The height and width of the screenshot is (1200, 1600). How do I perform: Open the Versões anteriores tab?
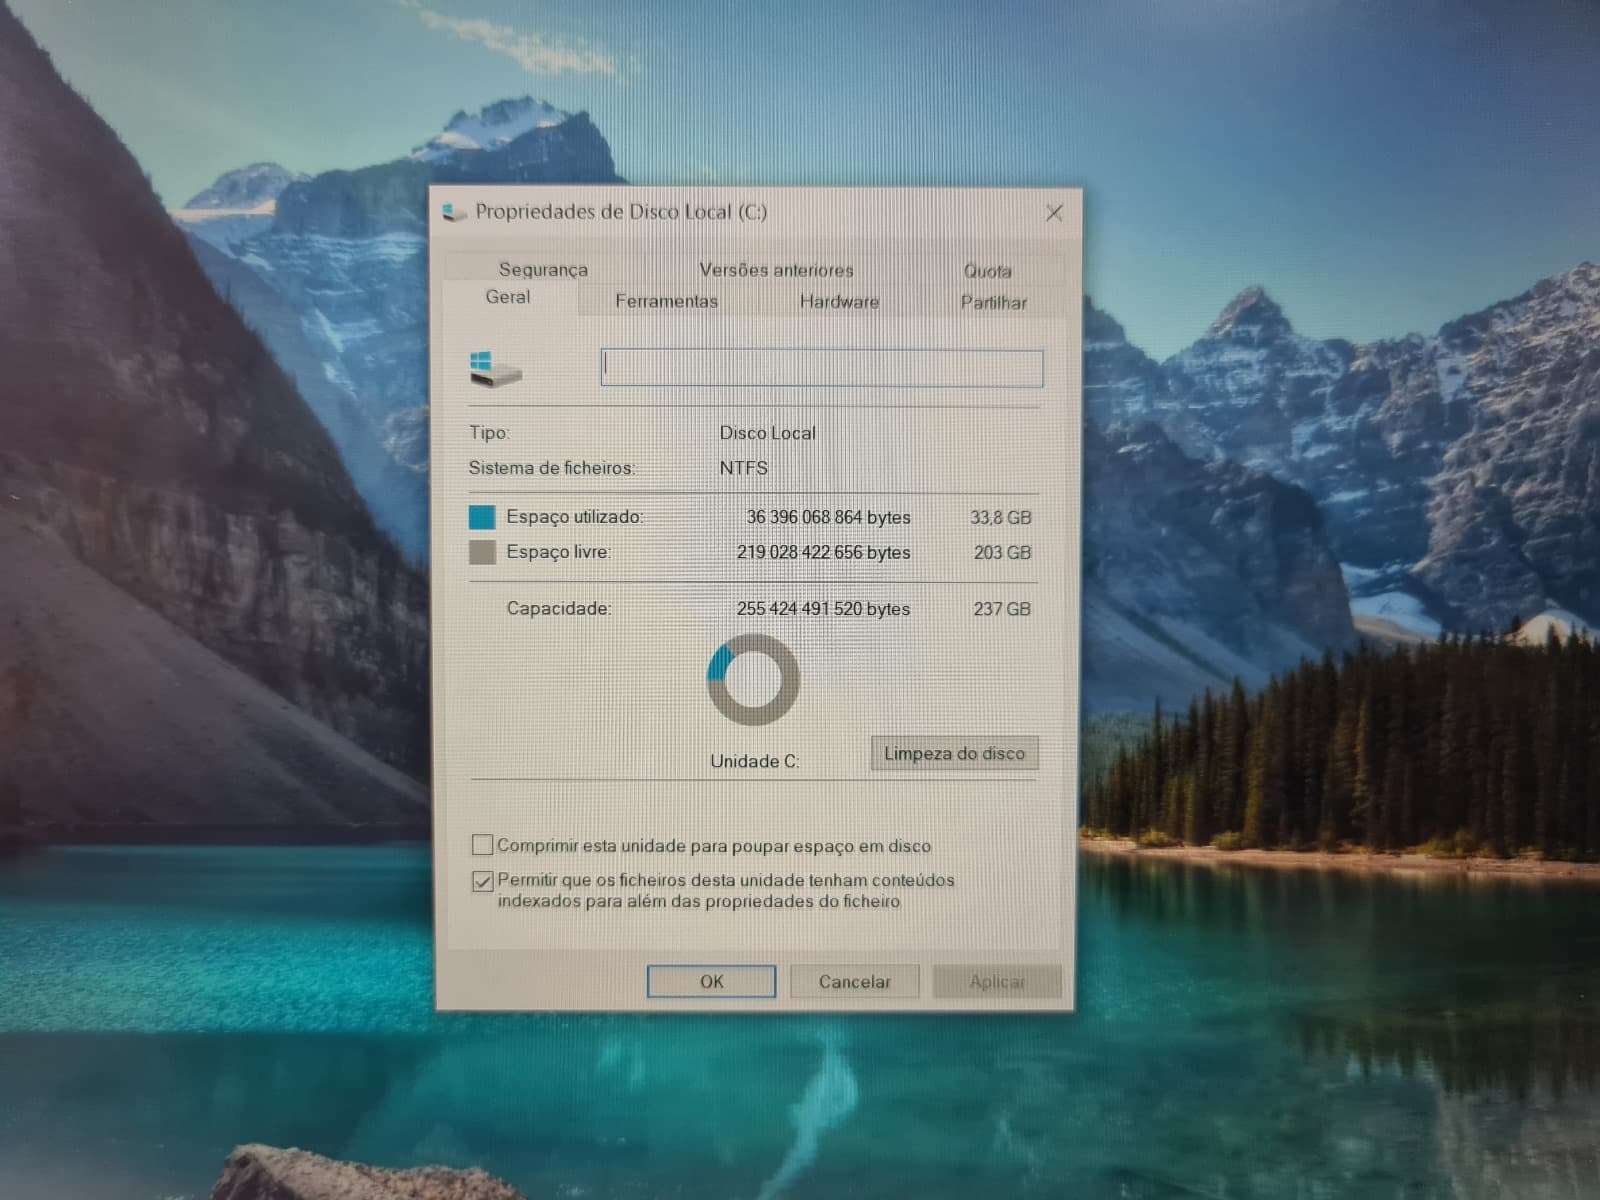coord(776,270)
